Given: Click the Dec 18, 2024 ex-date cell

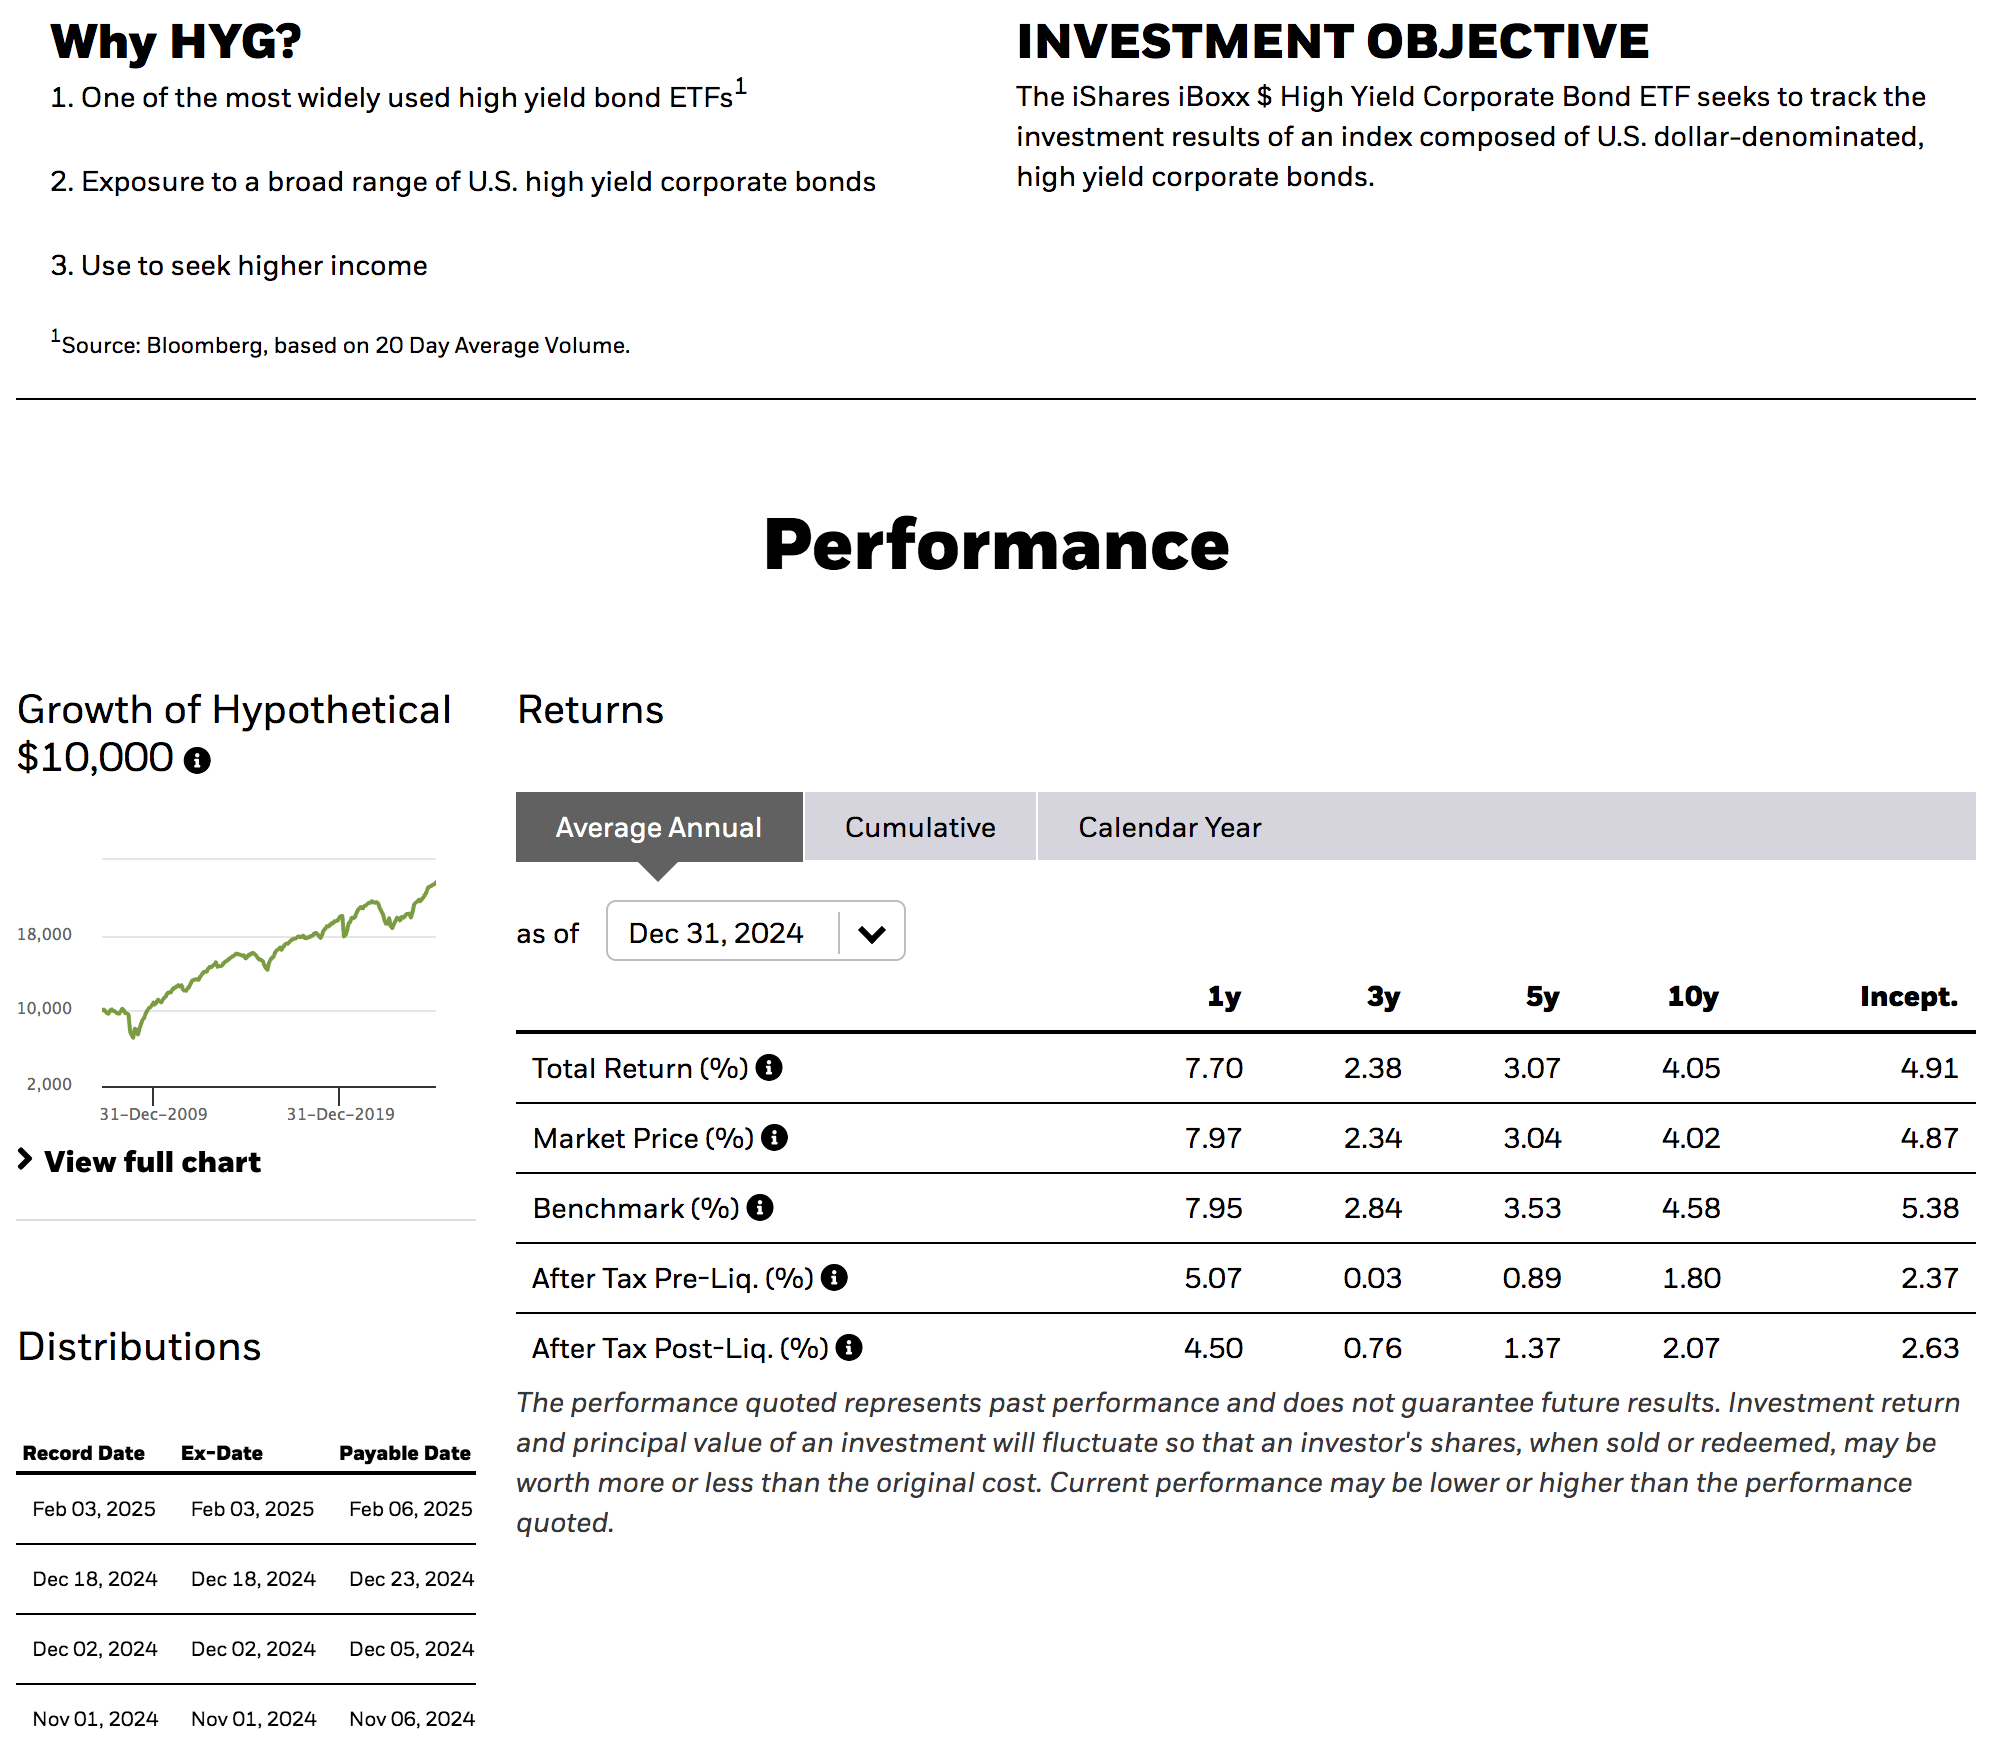Looking at the screenshot, I should coord(253,1578).
